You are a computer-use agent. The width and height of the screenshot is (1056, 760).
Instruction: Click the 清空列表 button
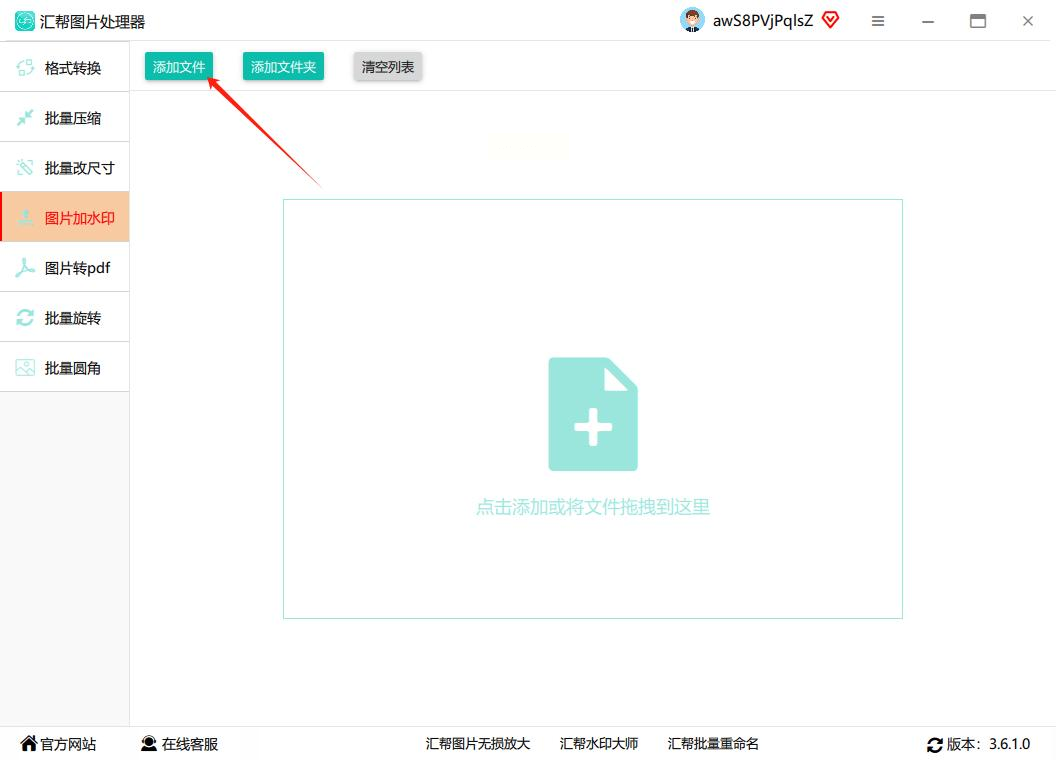coord(388,67)
